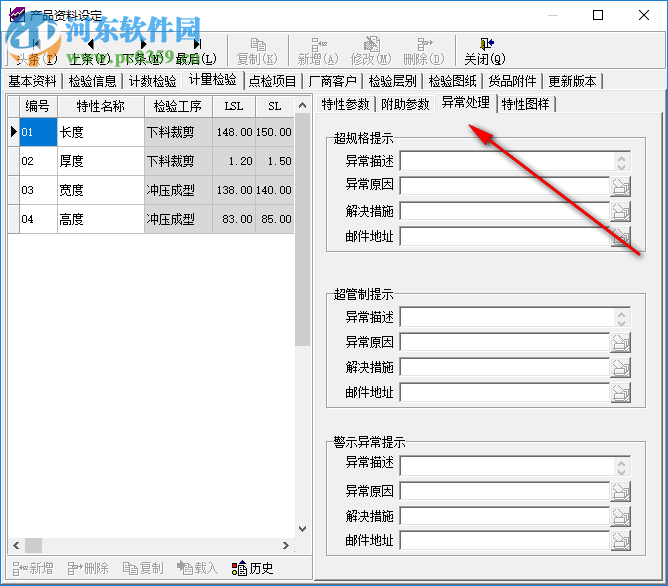Image resolution: width=668 pixels, height=586 pixels.
Task: Click the 删除(D) delete toolbar icon
Action: click(424, 51)
